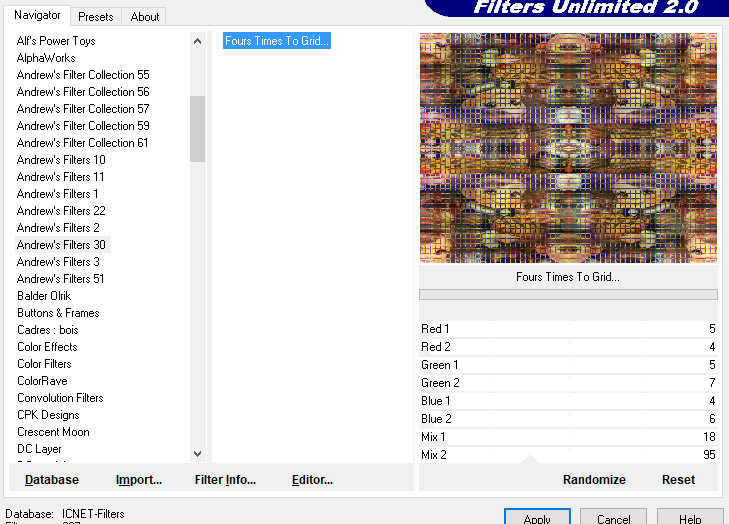Open the Help button
Screen dimensions: 729x524
point(690,517)
